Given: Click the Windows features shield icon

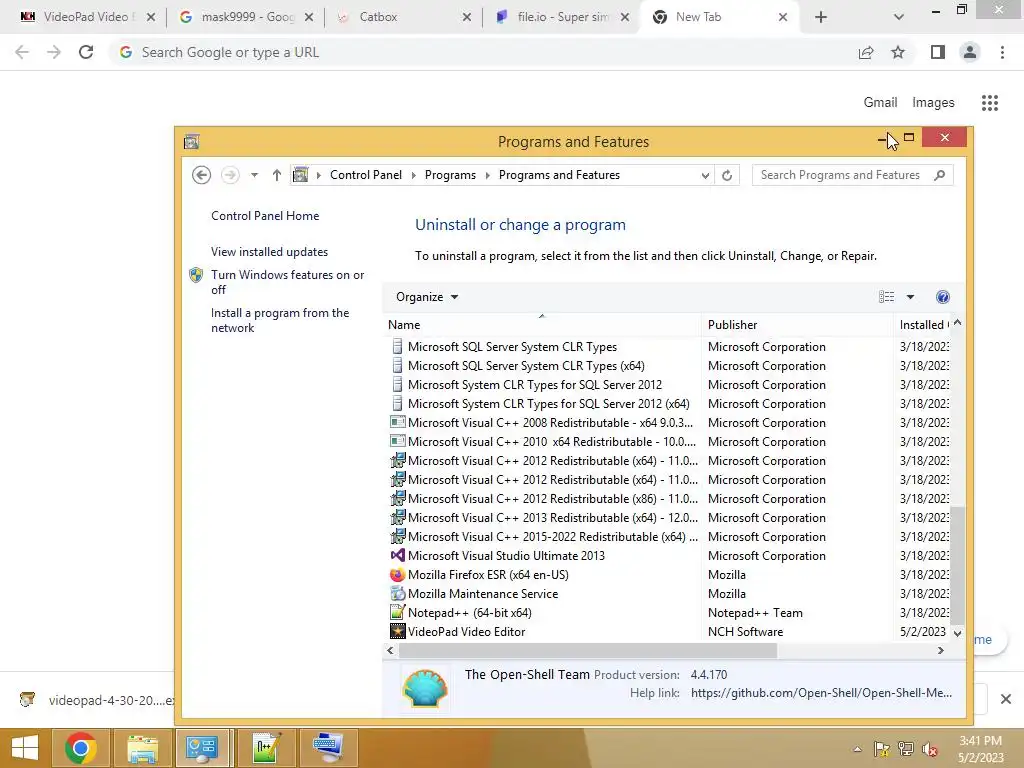Looking at the screenshot, I should [x=196, y=275].
